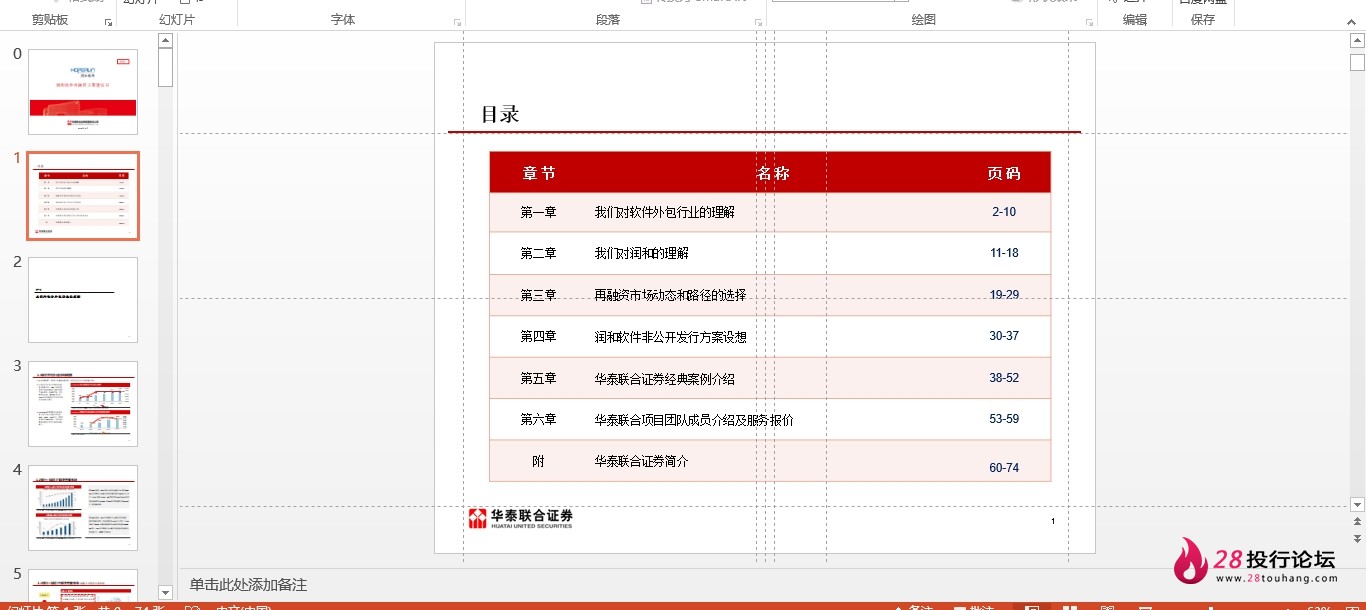
Task: Click the page range 2-10
Action: [1004, 212]
